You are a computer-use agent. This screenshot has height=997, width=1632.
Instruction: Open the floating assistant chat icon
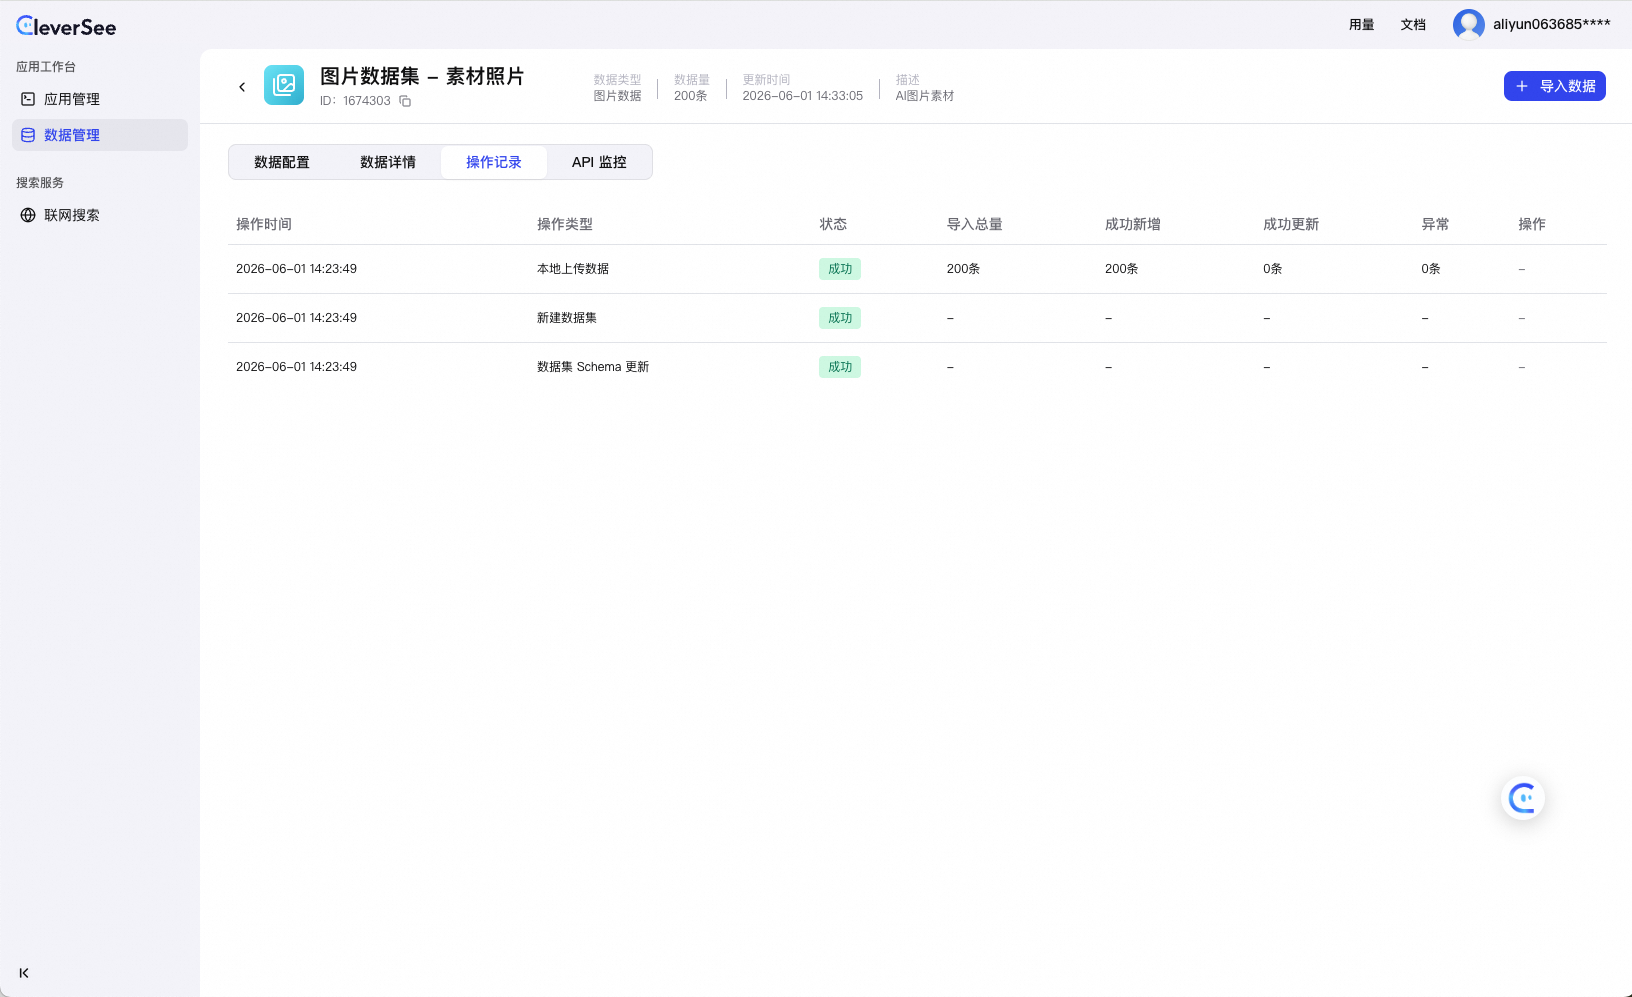[x=1523, y=798]
